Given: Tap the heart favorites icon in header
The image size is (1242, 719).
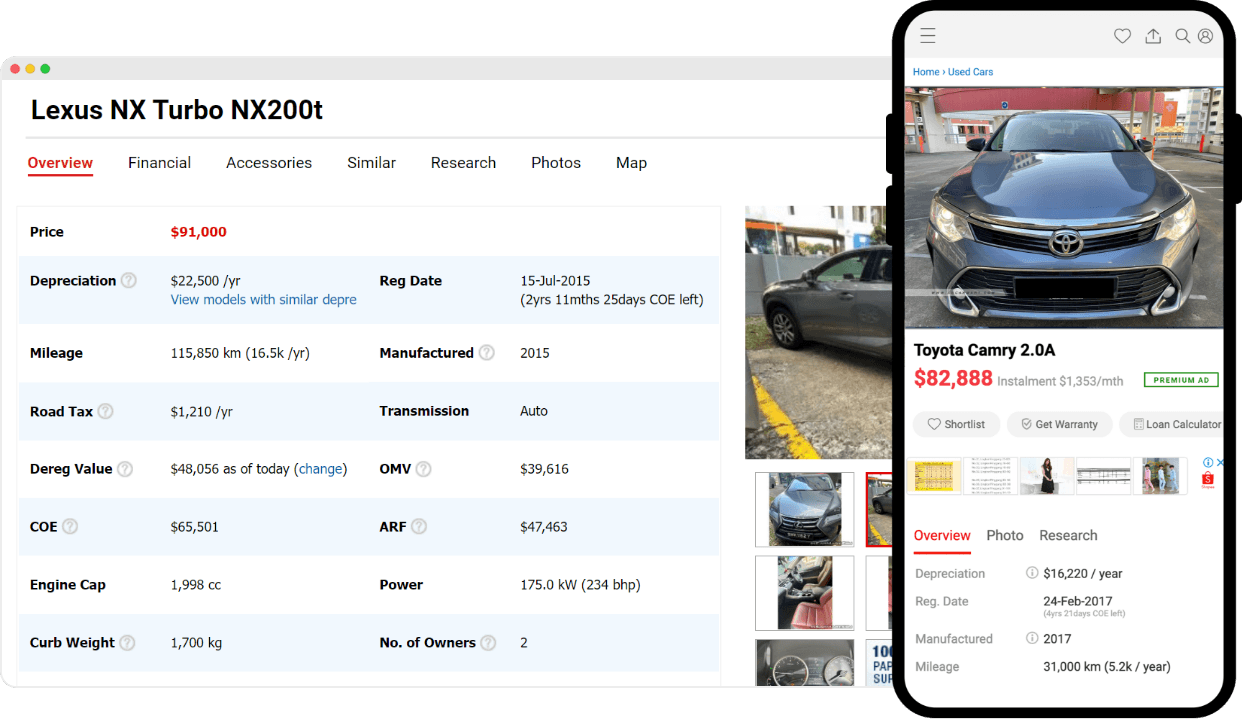Looking at the screenshot, I should [x=1122, y=36].
